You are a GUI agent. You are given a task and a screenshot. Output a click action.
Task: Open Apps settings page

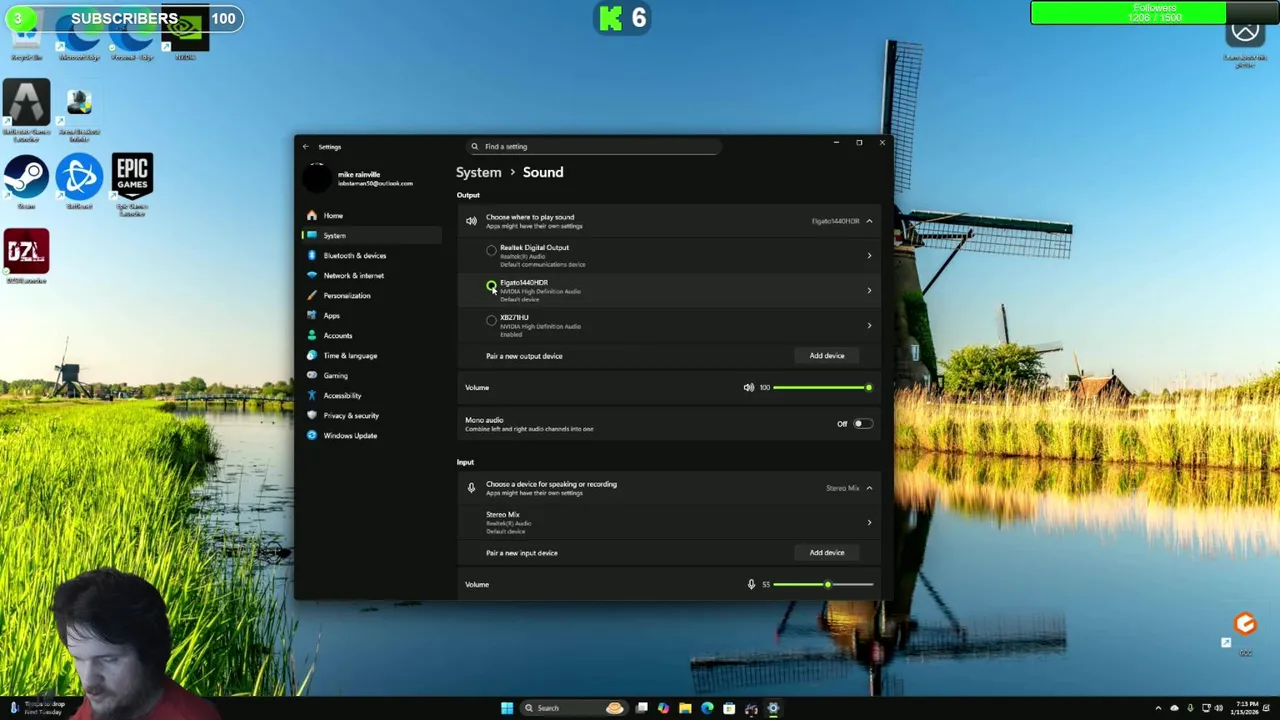[x=370, y=316]
